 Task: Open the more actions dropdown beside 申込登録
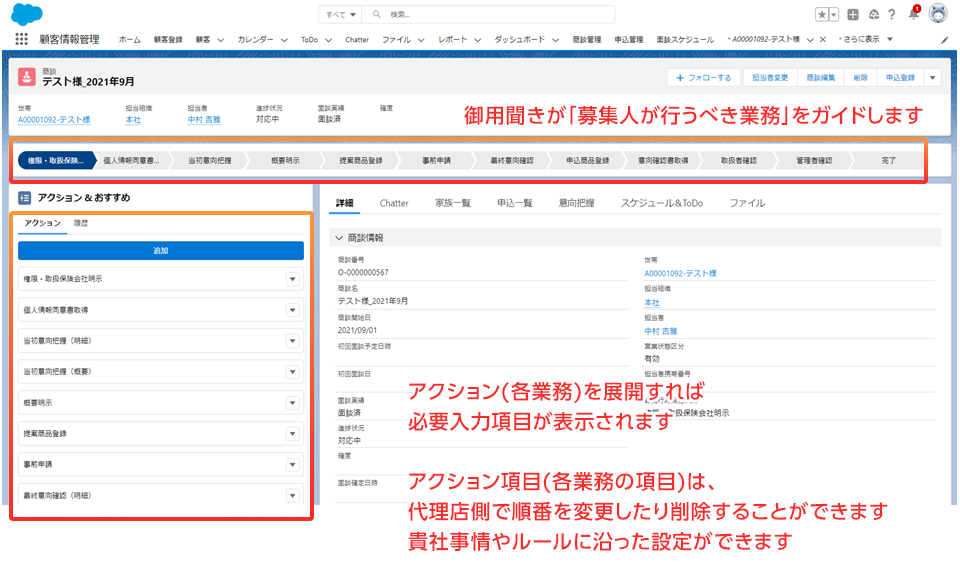coord(932,77)
